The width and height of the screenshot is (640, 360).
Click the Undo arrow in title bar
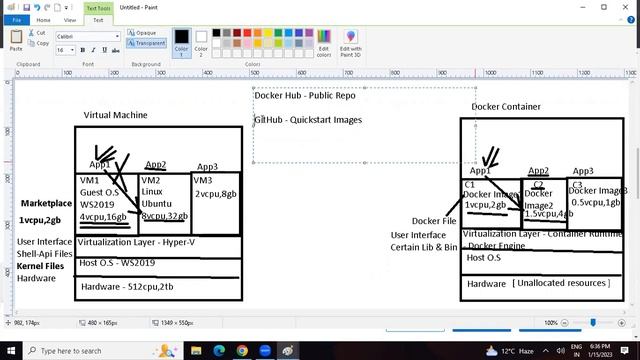(x=37, y=7)
